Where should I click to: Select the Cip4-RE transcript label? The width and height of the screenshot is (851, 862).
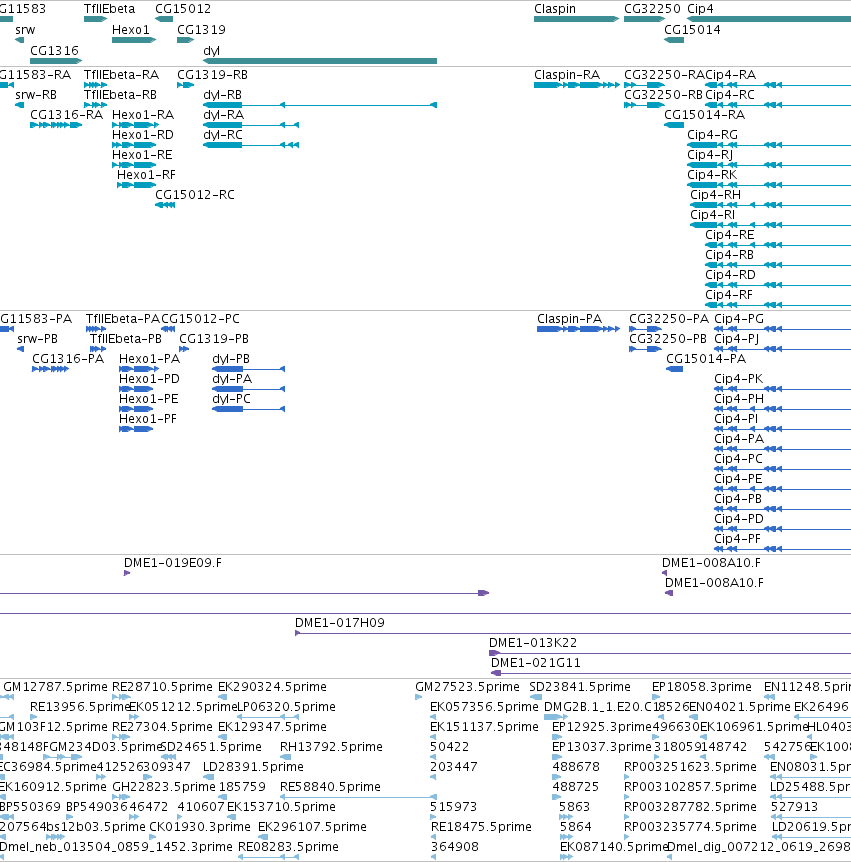(730, 235)
